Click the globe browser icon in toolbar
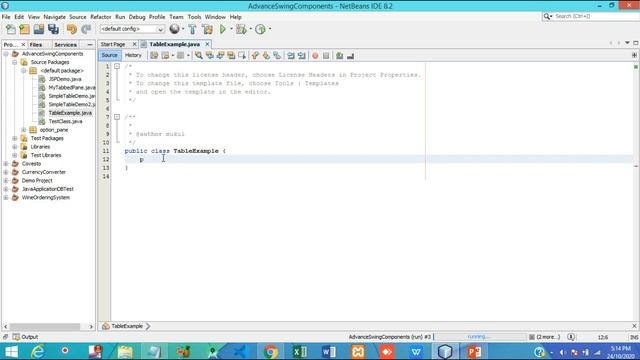Image resolution: width=640 pixels, height=360 pixels. [175, 29]
